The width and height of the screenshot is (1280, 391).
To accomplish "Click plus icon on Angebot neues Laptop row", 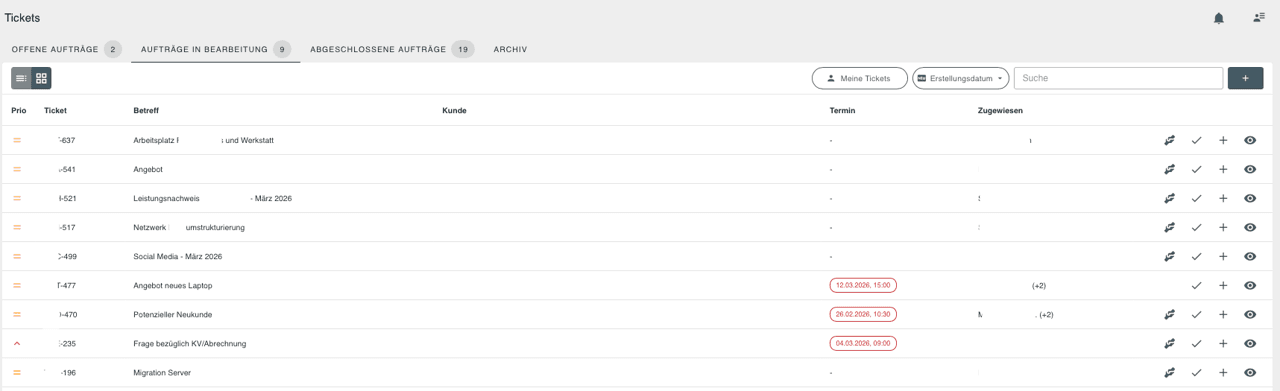I will (1223, 286).
